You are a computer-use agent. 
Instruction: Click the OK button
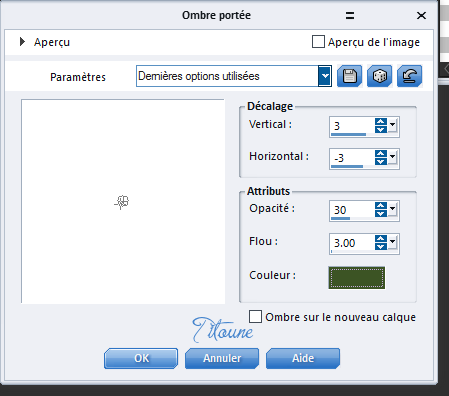coord(141,358)
